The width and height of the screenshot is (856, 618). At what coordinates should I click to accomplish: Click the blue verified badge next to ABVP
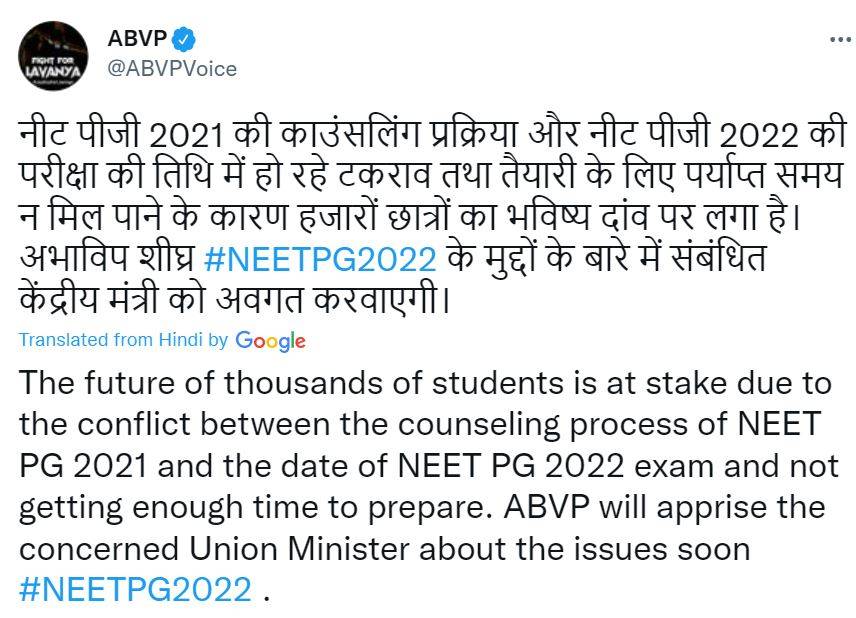click(183, 40)
